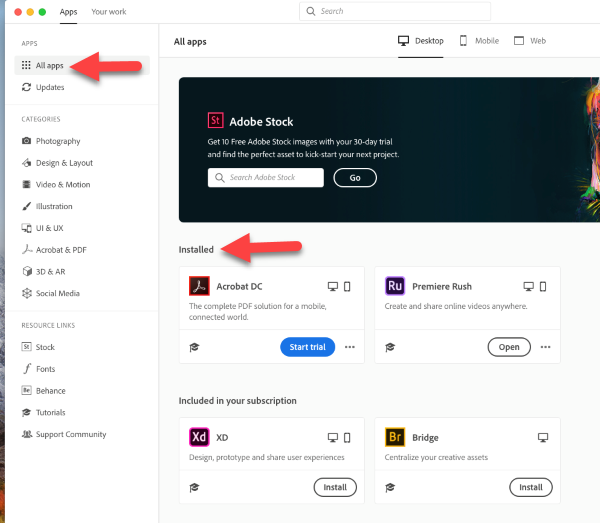Install Bridge

point(531,487)
